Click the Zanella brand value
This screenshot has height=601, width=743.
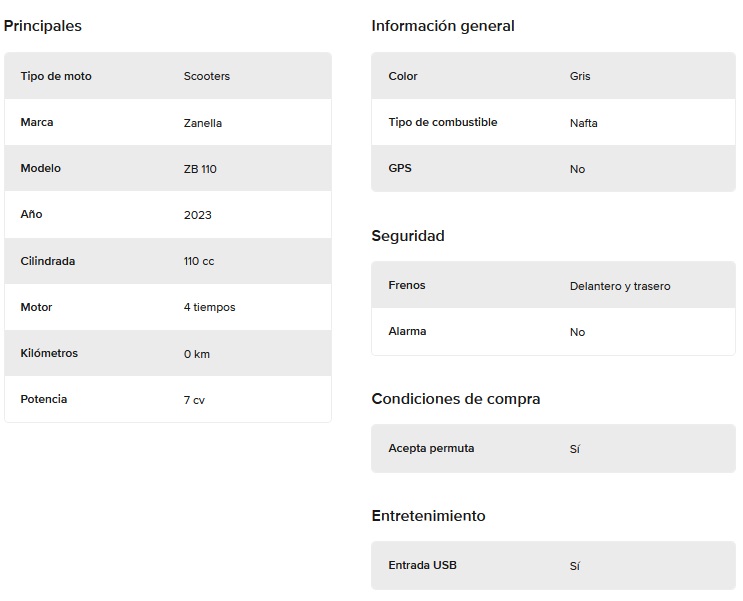coord(202,123)
